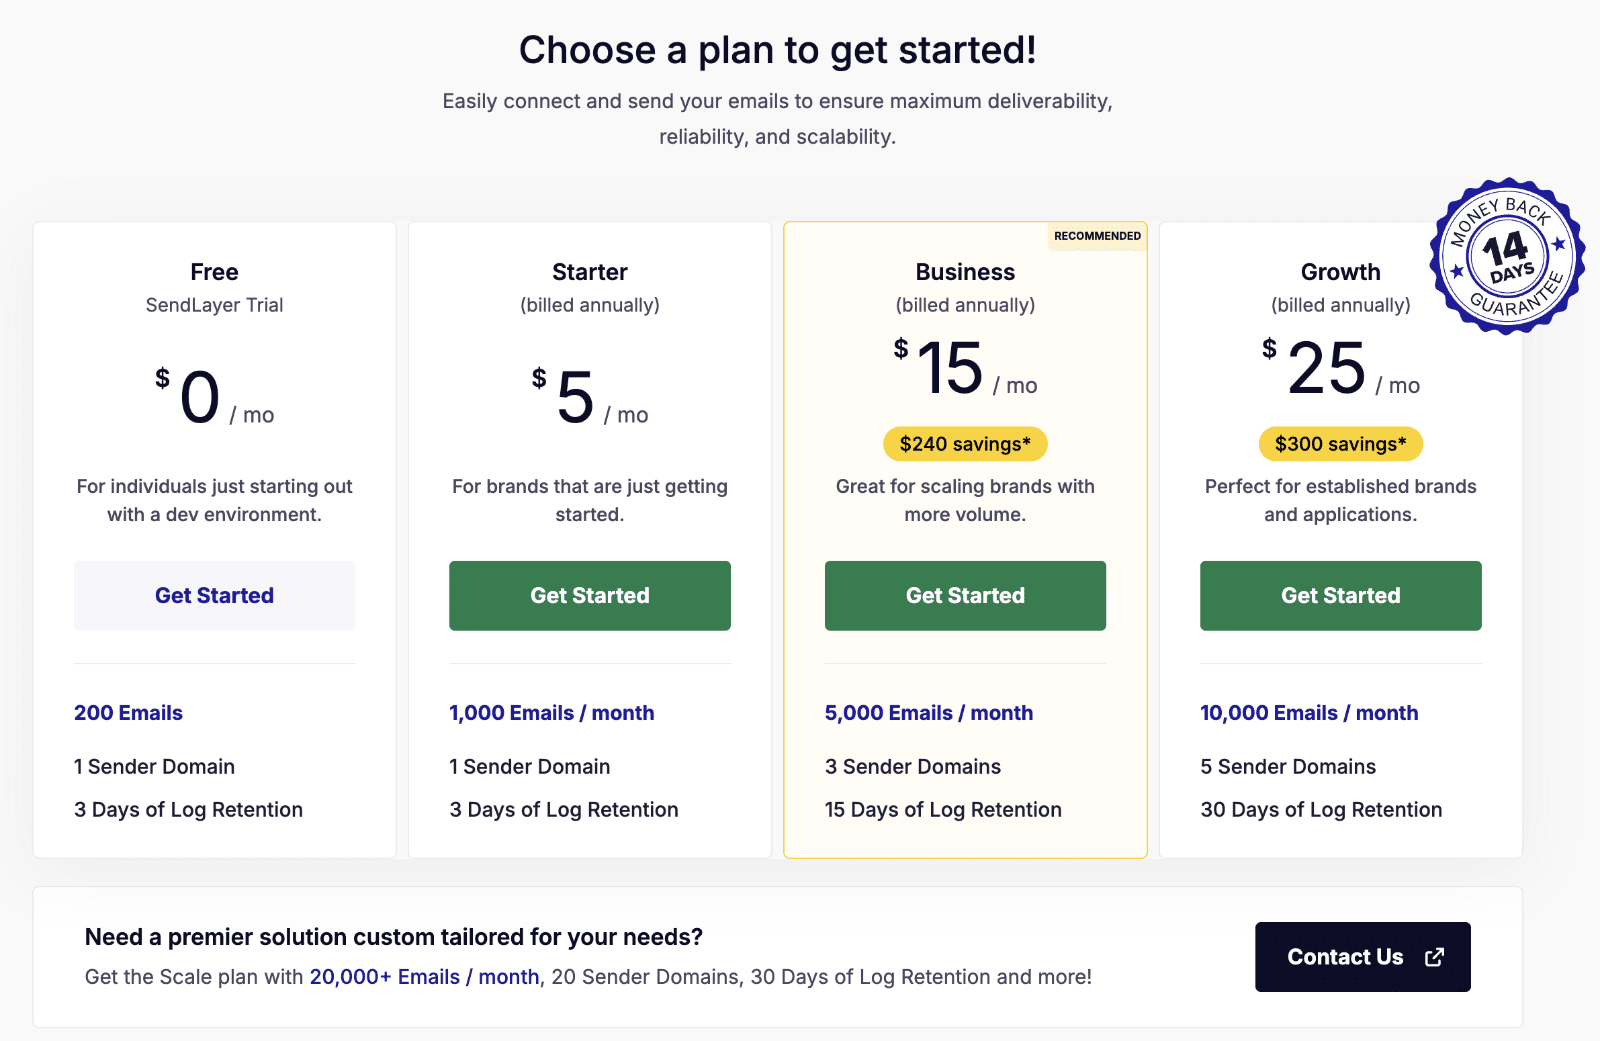Click the $240 savings badge
Screen dimensions: 1600x1041
pos(965,444)
